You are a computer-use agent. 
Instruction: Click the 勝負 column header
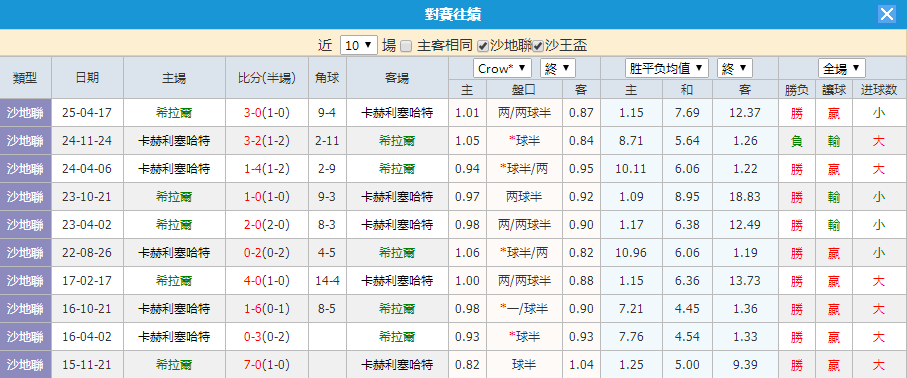[797, 90]
